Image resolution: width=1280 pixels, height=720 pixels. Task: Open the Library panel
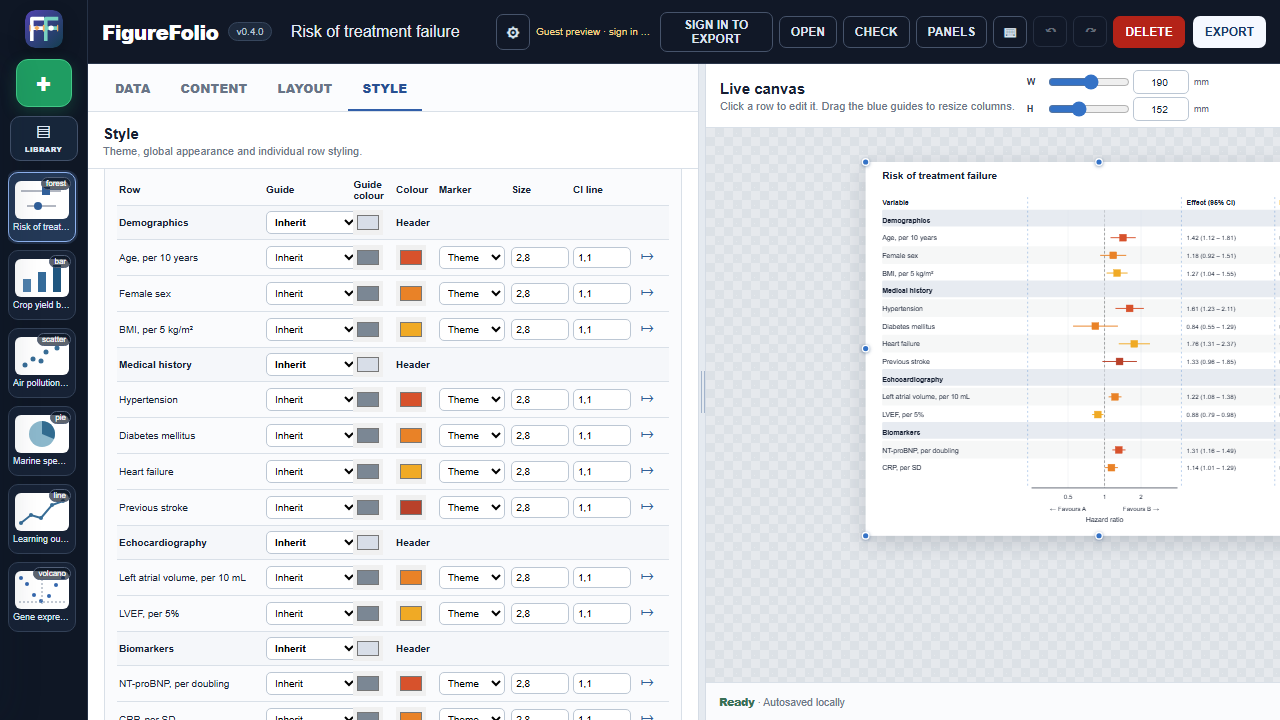(x=43, y=138)
